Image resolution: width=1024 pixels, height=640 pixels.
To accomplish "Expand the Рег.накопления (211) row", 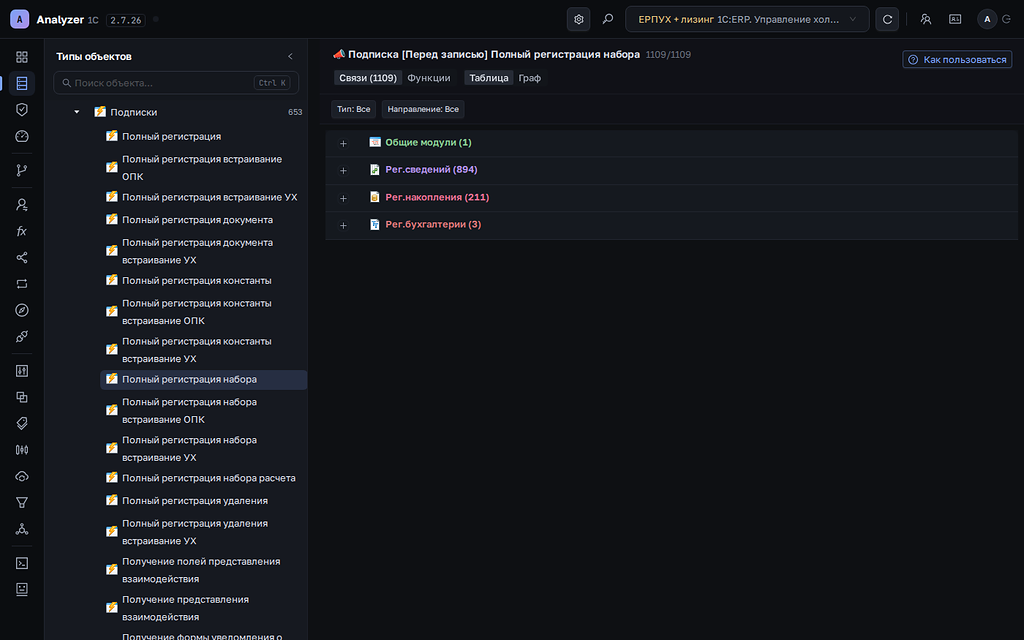I will point(344,198).
